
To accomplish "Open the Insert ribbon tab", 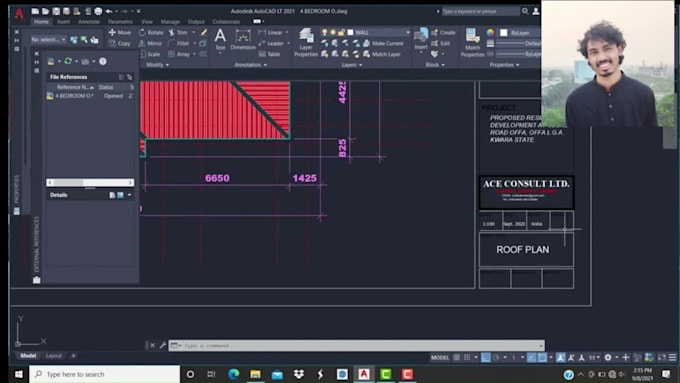I will [x=63, y=21].
